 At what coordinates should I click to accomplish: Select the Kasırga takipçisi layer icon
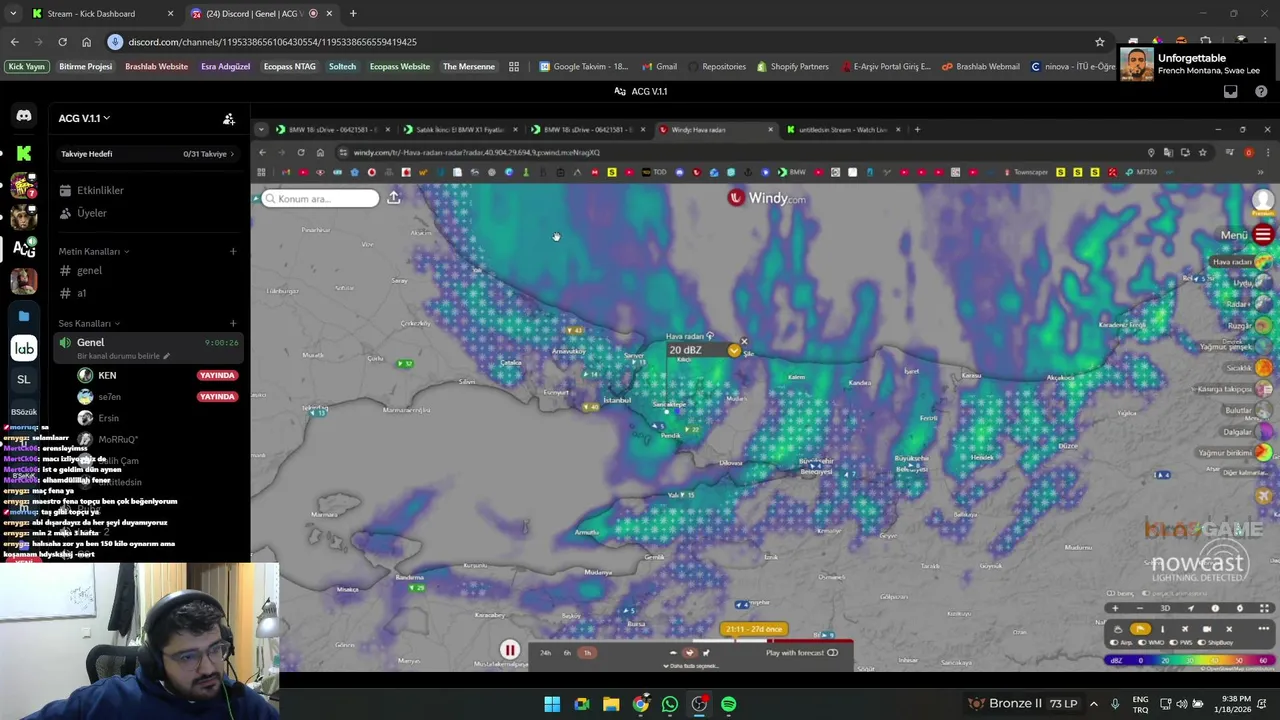(1264, 389)
